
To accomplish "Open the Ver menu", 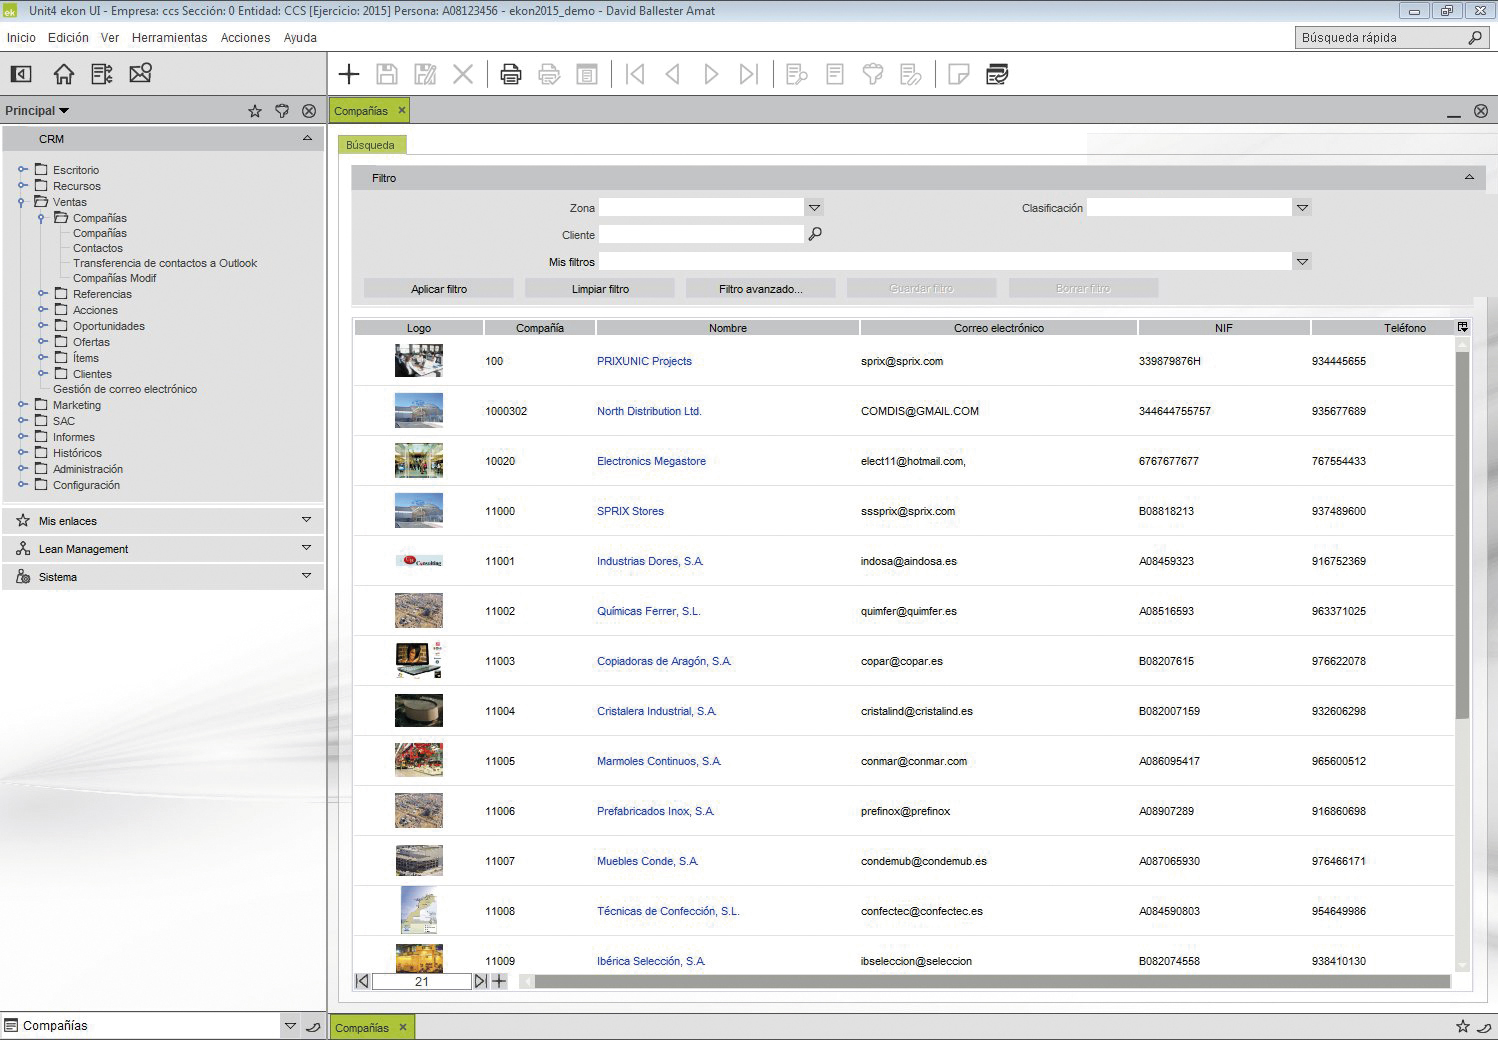I will point(110,38).
